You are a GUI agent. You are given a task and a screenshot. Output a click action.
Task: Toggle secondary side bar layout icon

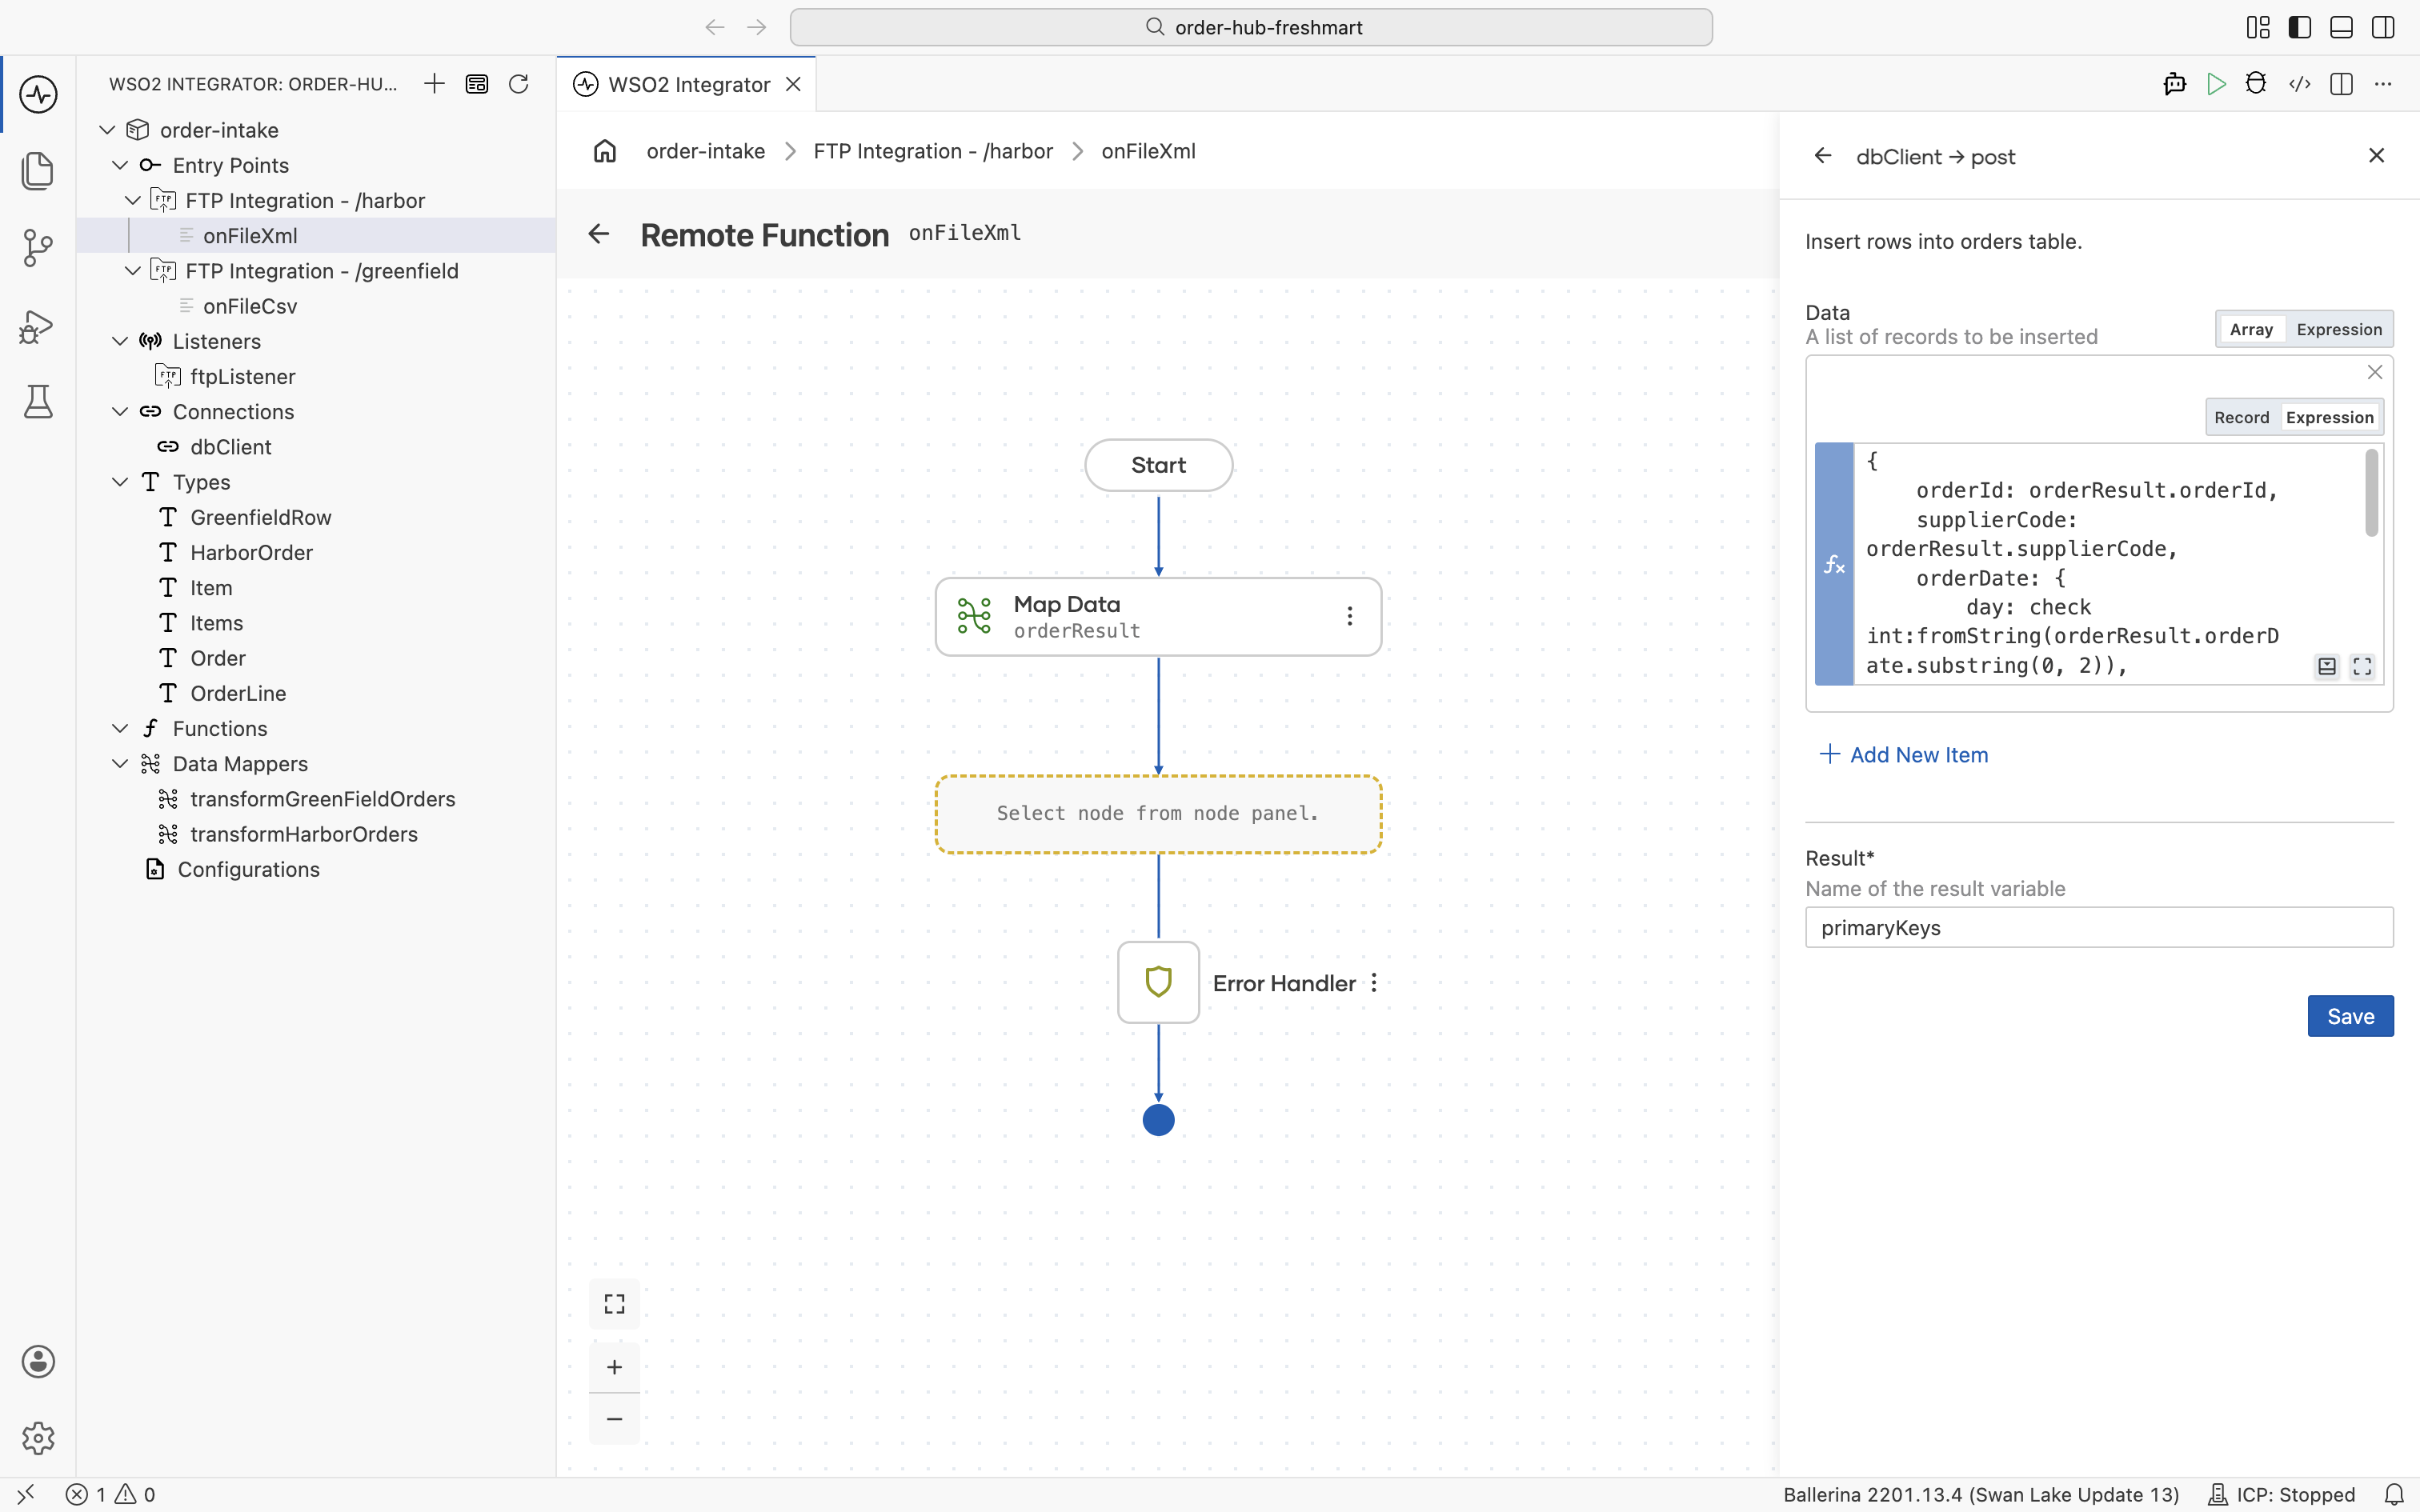click(2383, 27)
